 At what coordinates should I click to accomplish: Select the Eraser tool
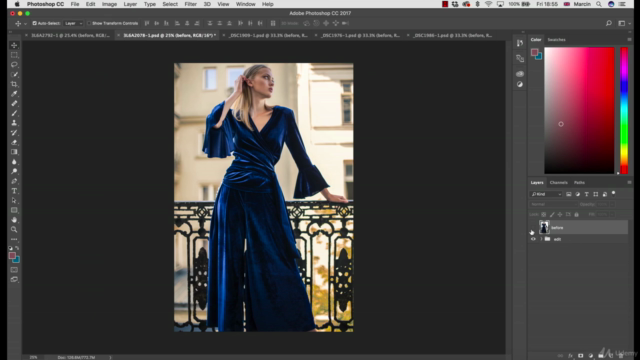tap(14, 142)
